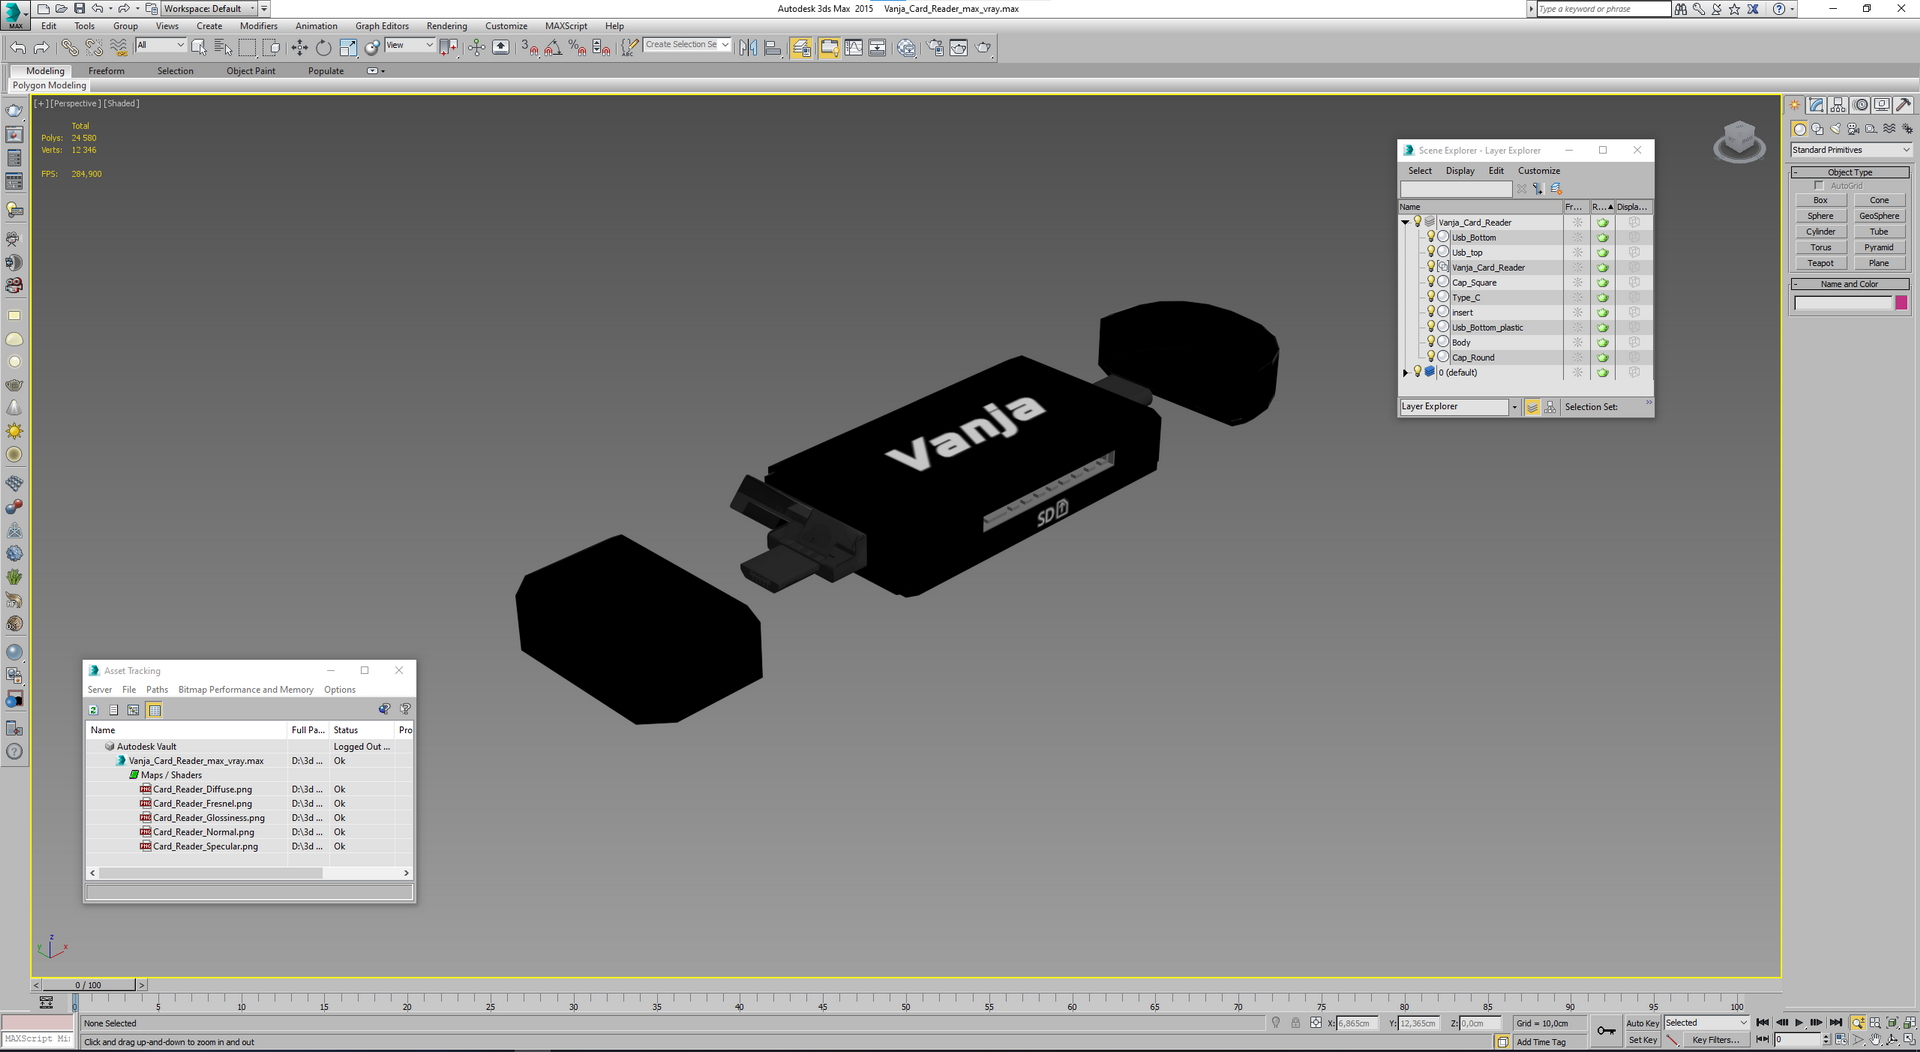Open Render Setup icon
1920x1052 pixels.
point(935,47)
